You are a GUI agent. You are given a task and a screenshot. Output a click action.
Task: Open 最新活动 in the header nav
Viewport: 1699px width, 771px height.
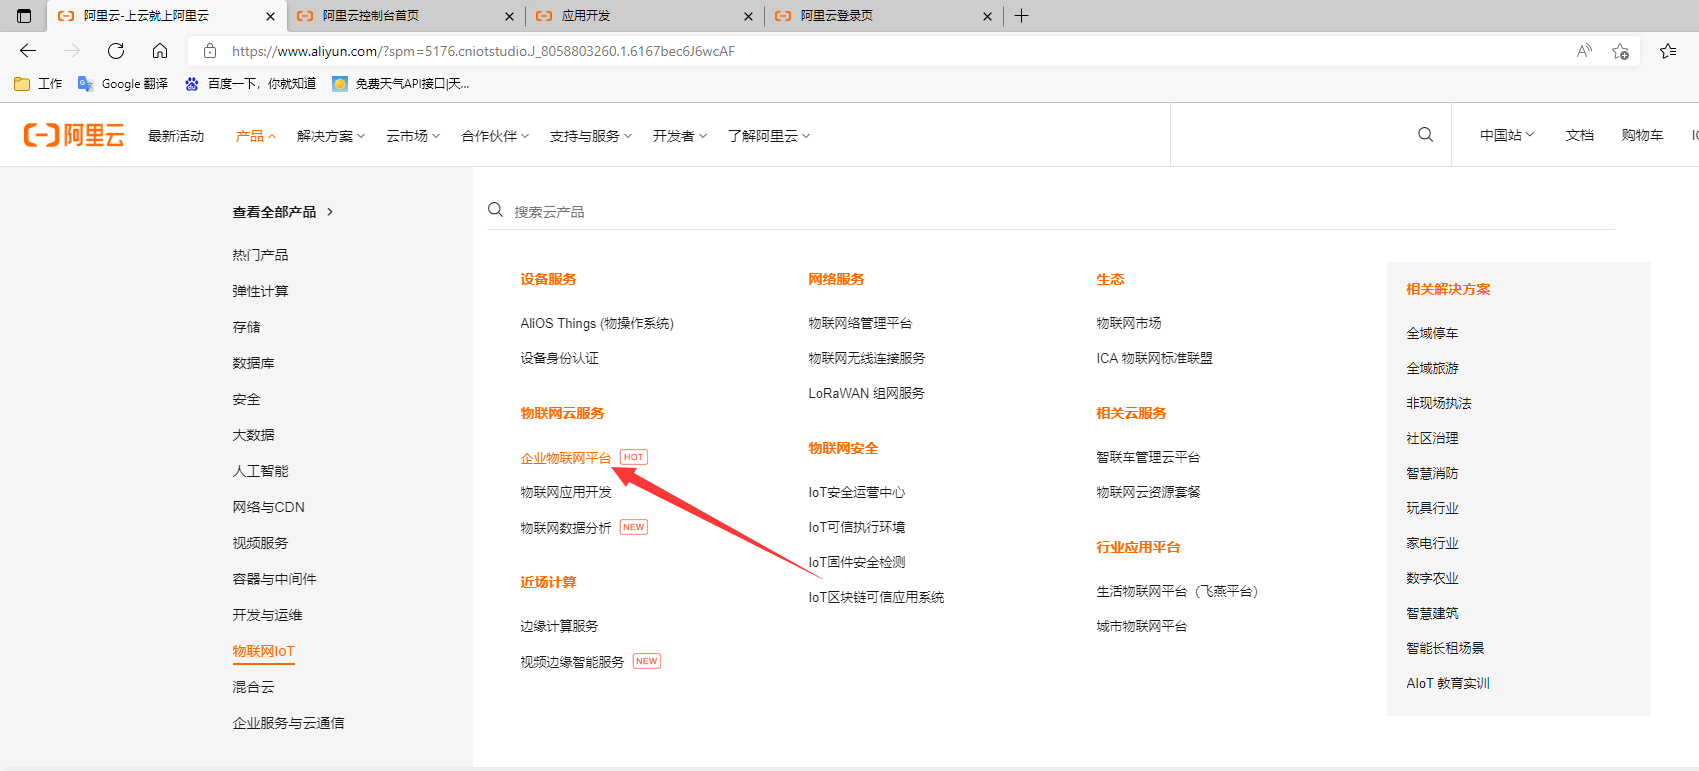click(176, 136)
